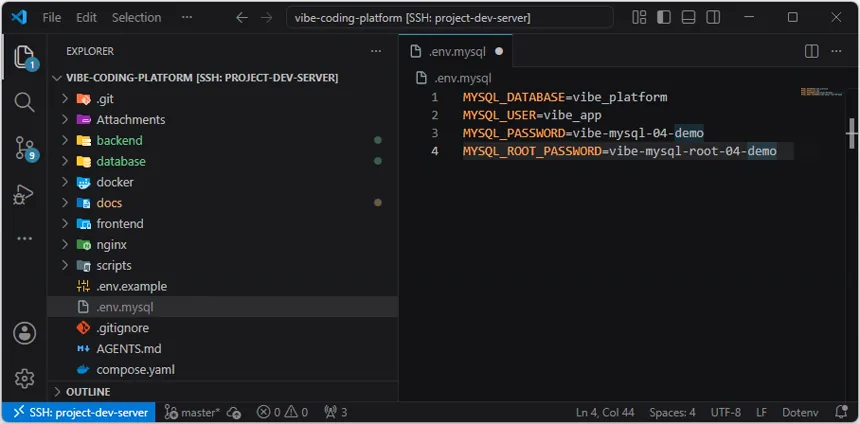Go forward with the right arrow
The height and width of the screenshot is (424, 860).
coord(267,18)
